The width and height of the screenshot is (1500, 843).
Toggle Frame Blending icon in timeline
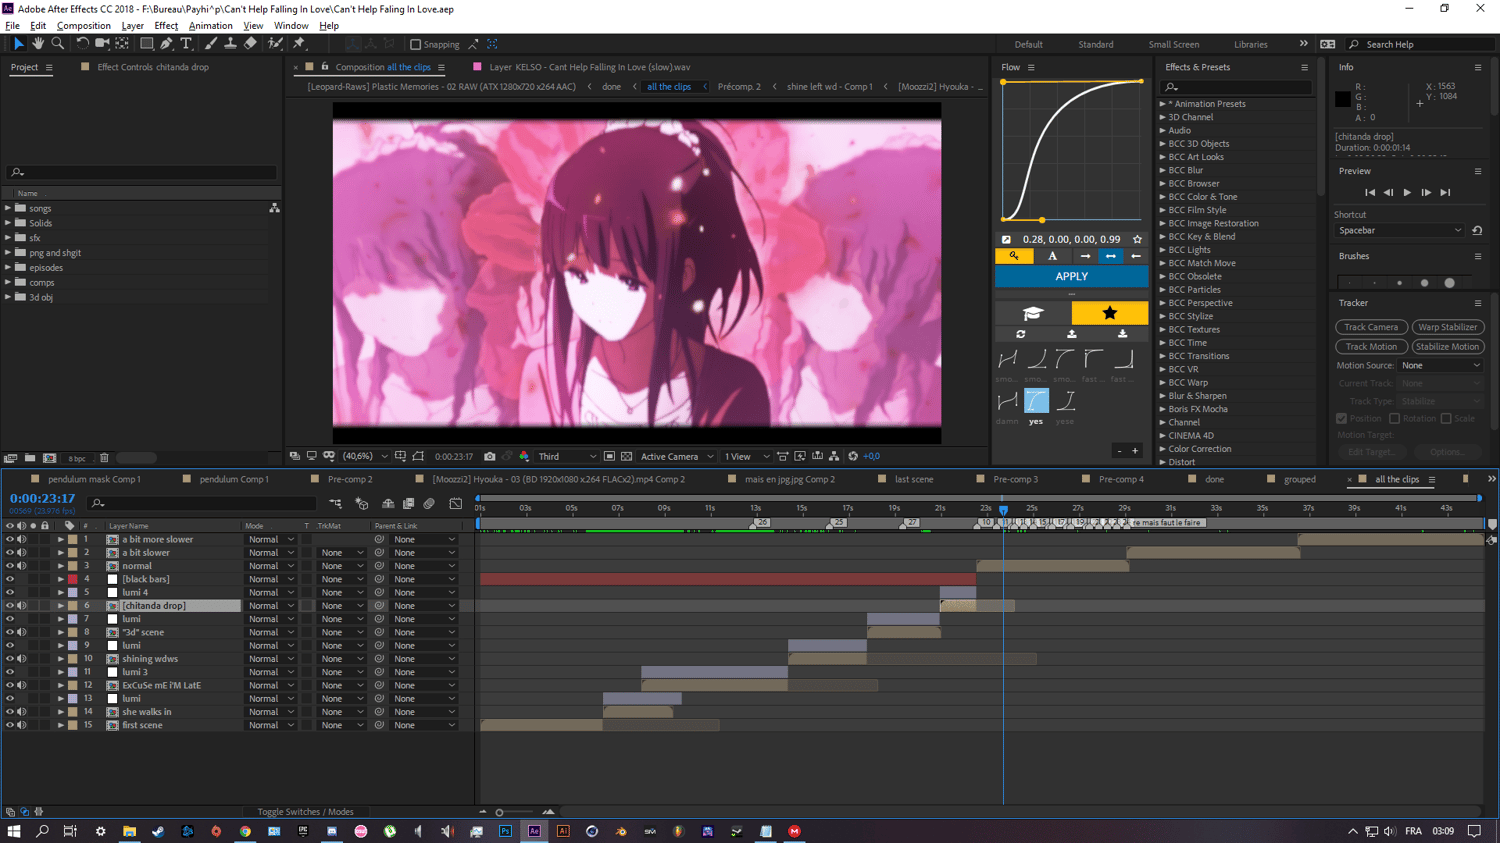tap(408, 504)
